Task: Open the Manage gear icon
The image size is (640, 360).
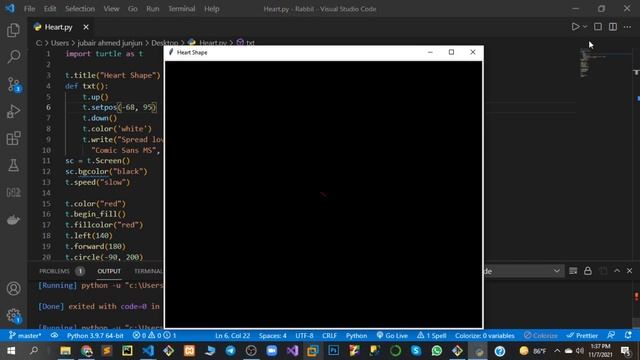Action: click(13, 315)
